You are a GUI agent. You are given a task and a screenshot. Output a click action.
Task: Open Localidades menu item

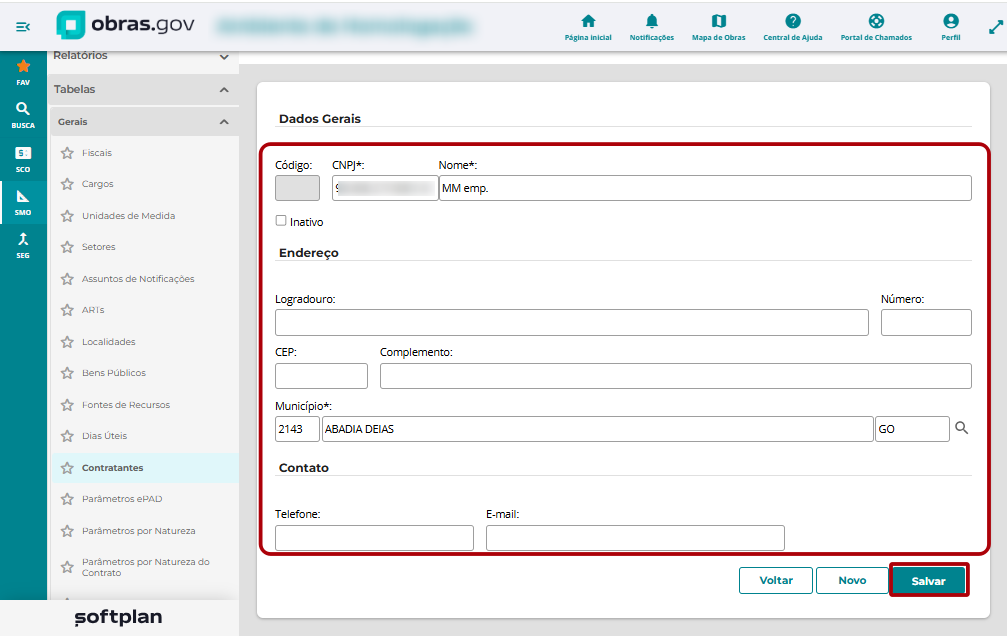(109, 342)
